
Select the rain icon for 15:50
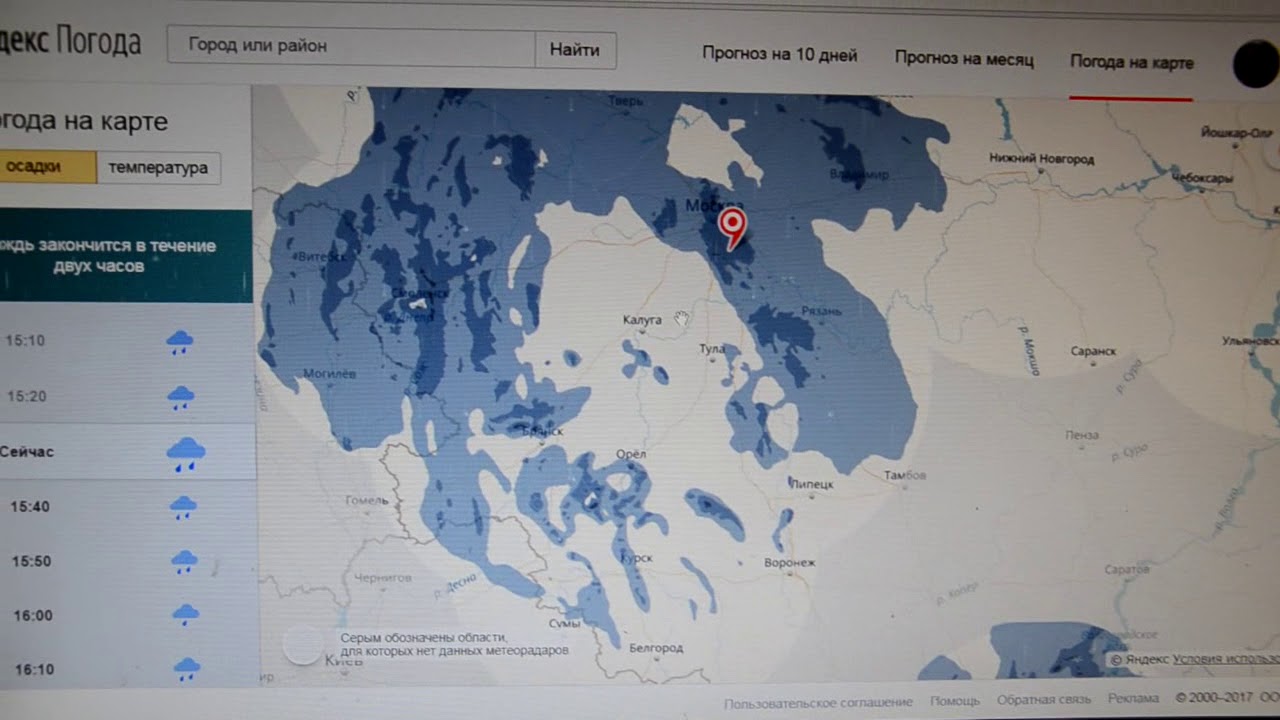pyautogui.click(x=184, y=562)
